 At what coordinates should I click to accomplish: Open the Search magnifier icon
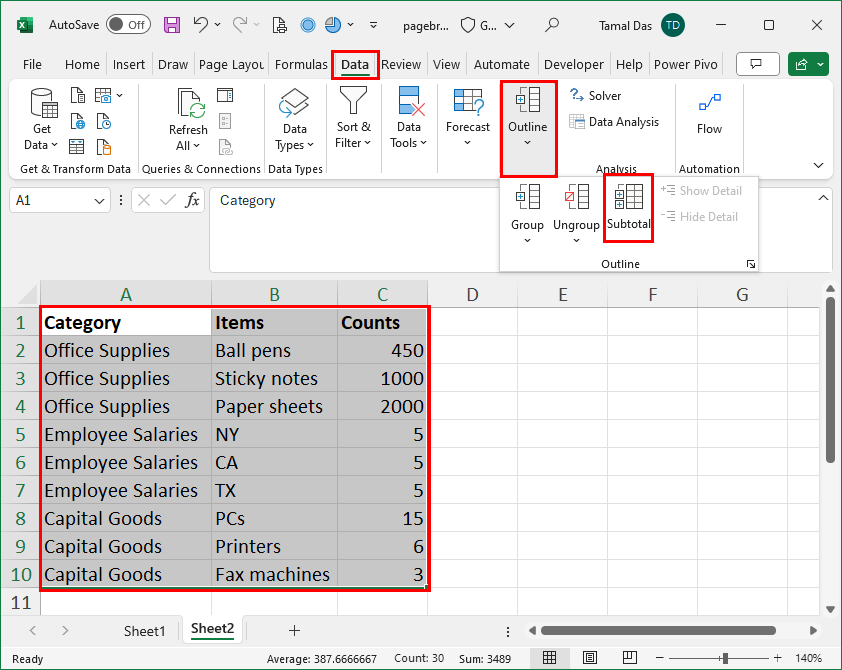(551, 25)
